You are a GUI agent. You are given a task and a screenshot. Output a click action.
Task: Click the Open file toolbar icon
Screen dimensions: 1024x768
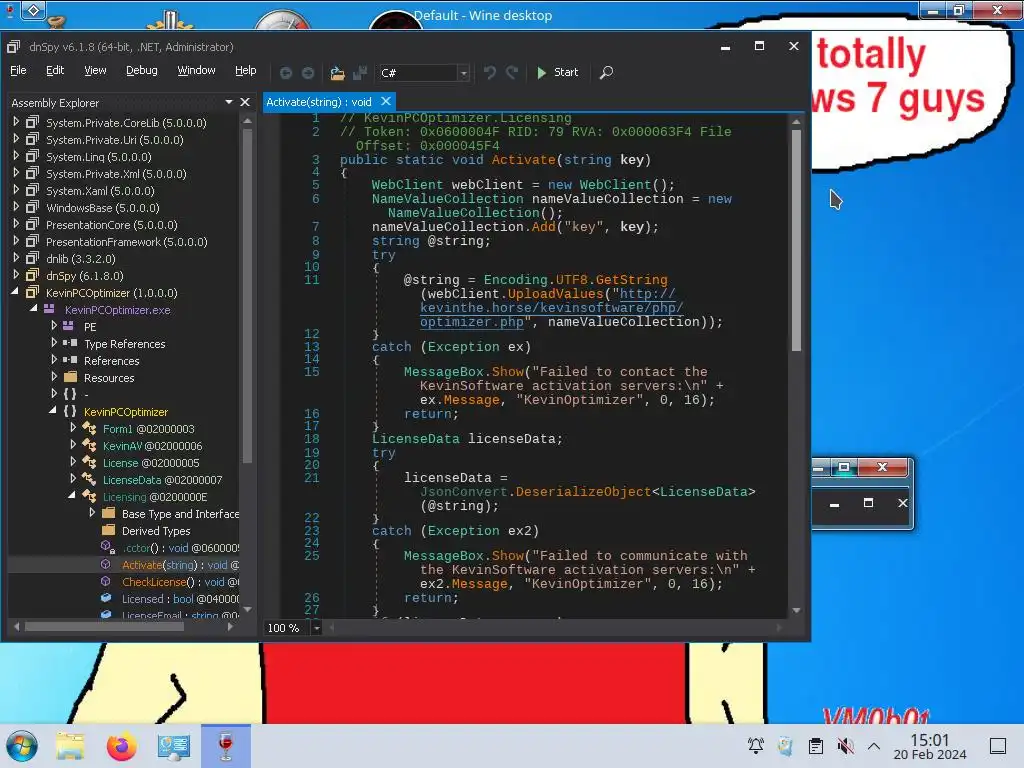point(337,72)
